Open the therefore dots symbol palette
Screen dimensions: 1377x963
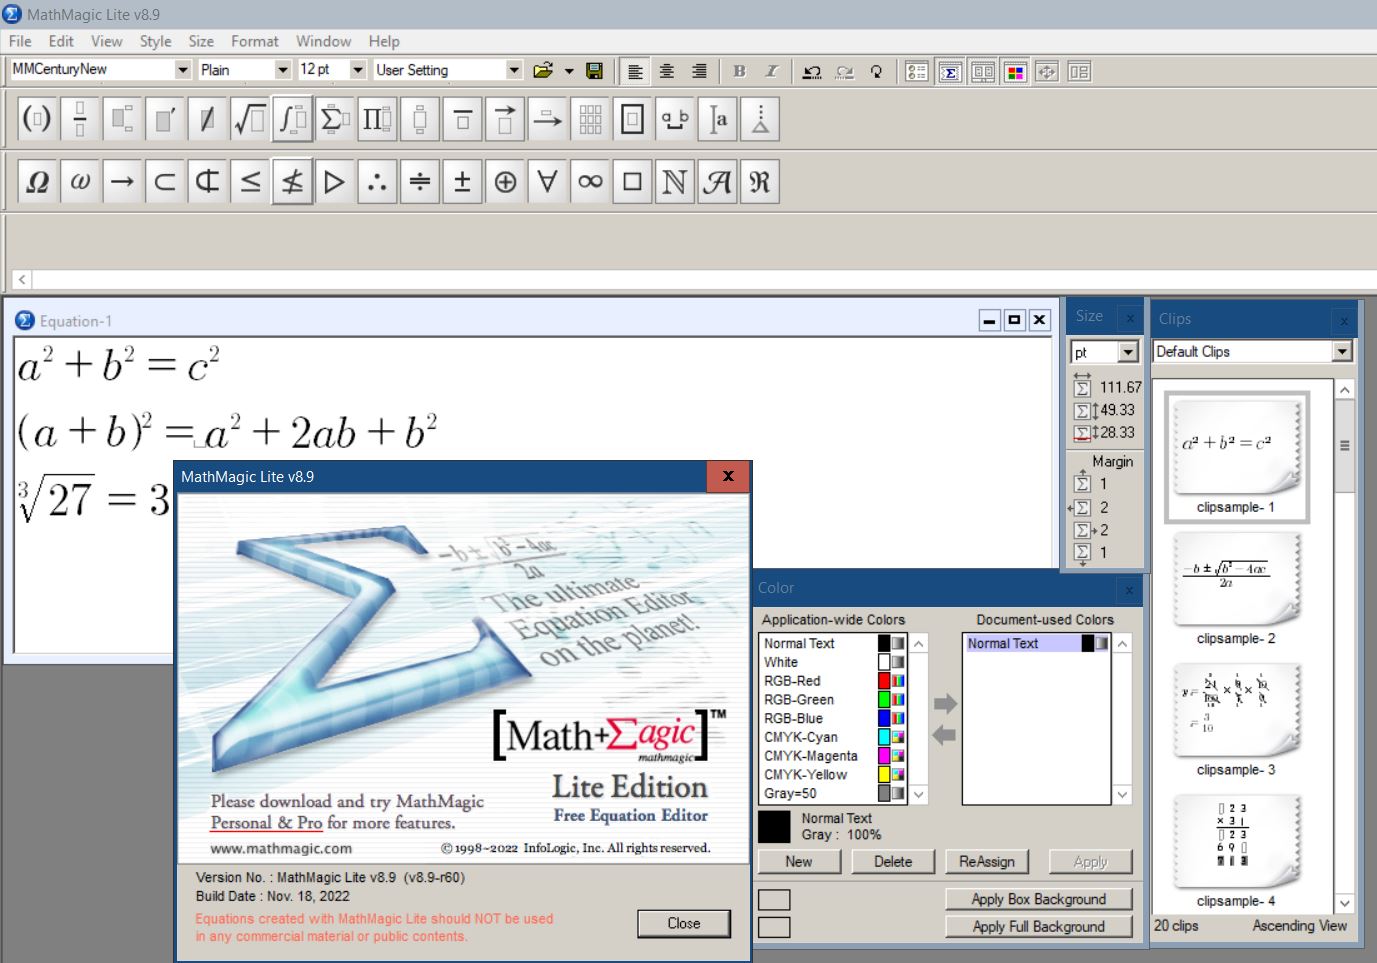click(377, 182)
